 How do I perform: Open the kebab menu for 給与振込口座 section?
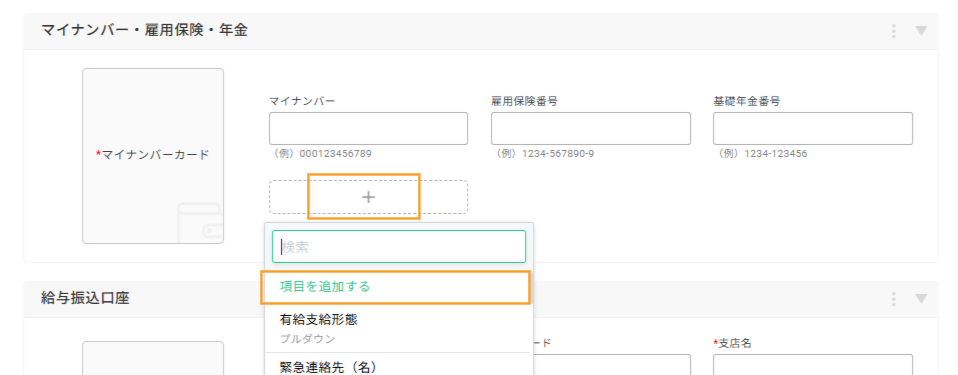894,299
